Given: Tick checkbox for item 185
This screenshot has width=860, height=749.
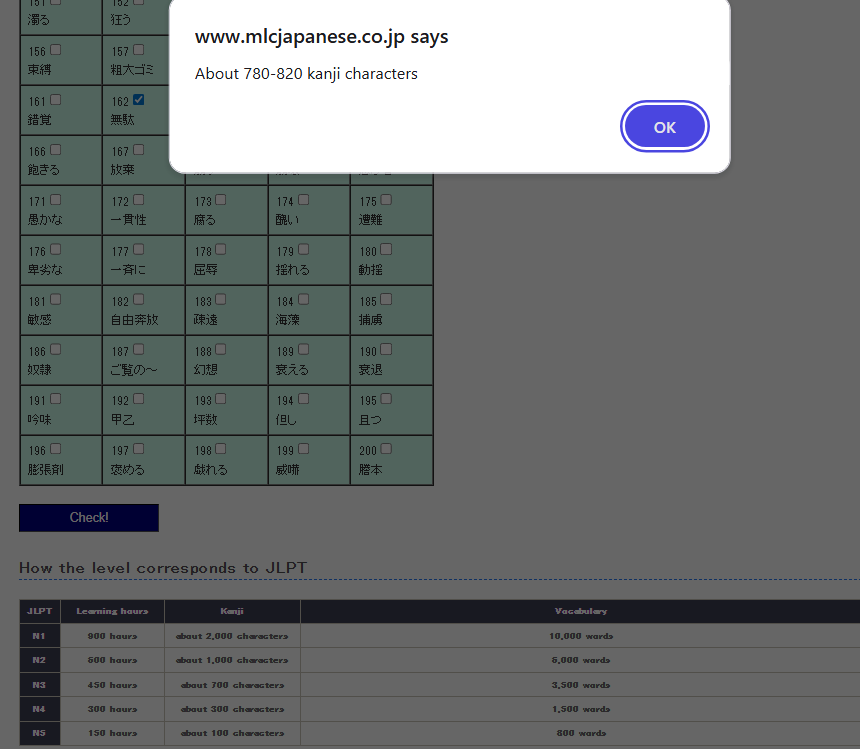Looking at the screenshot, I should click(386, 299).
